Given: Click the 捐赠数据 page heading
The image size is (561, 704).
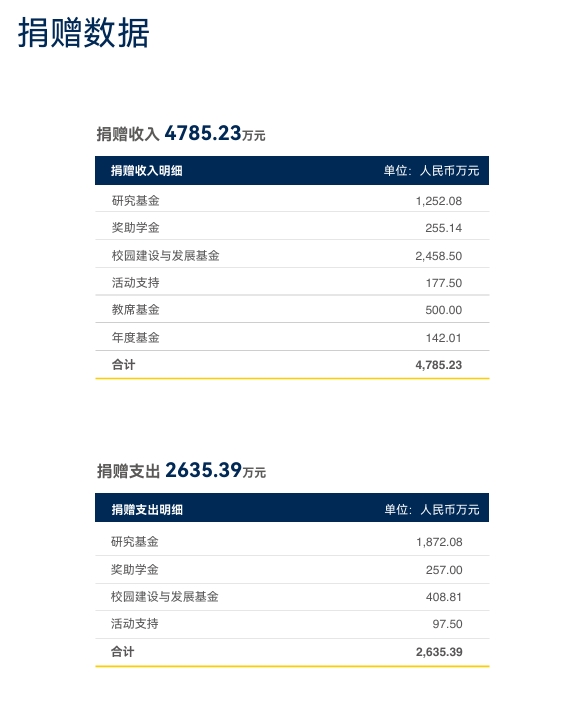Looking at the screenshot, I should click(83, 33).
